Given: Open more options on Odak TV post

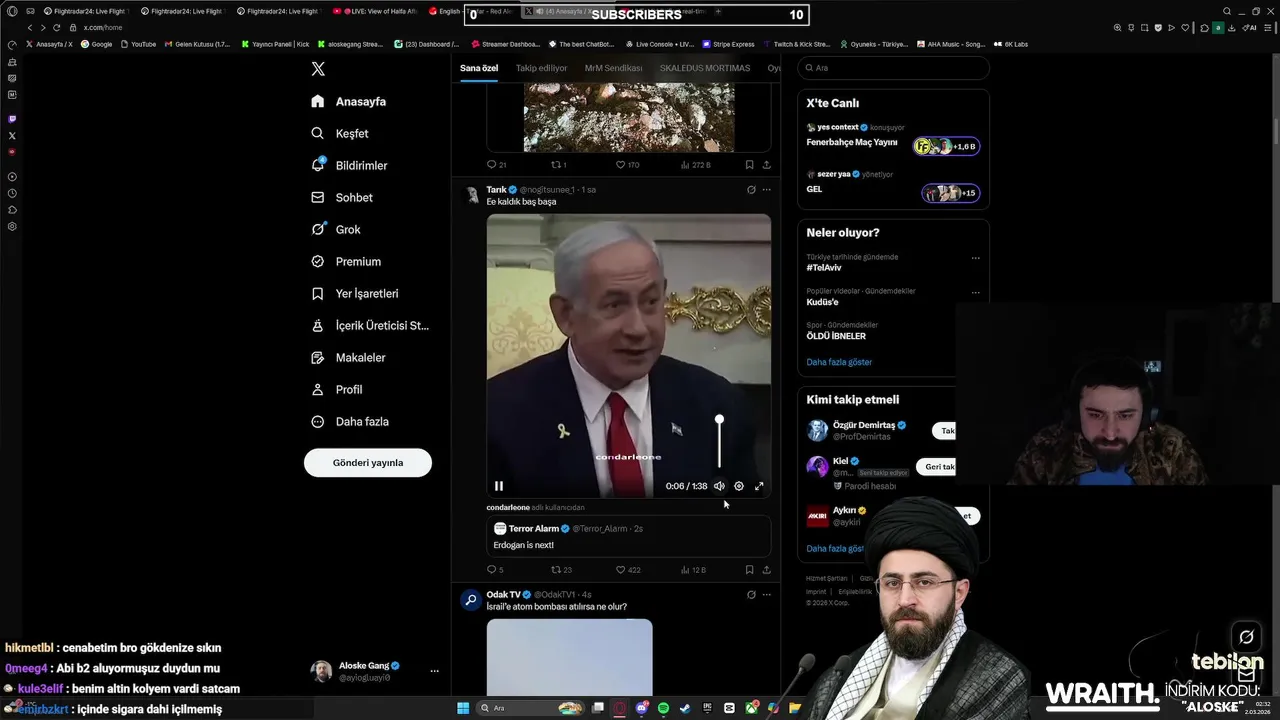Looking at the screenshot, I should [x=767, y=594].
